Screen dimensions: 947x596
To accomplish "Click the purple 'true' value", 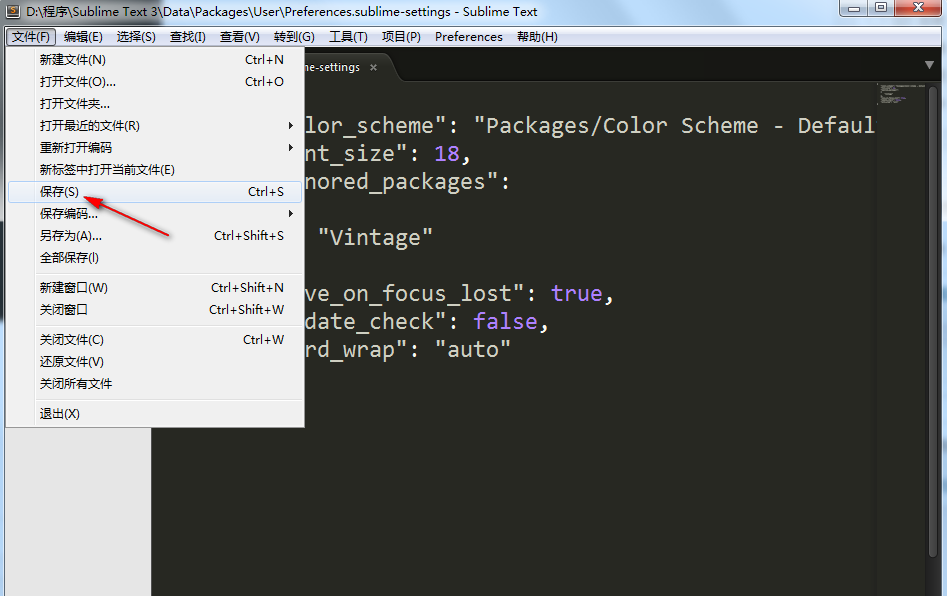I will (576, 293).
